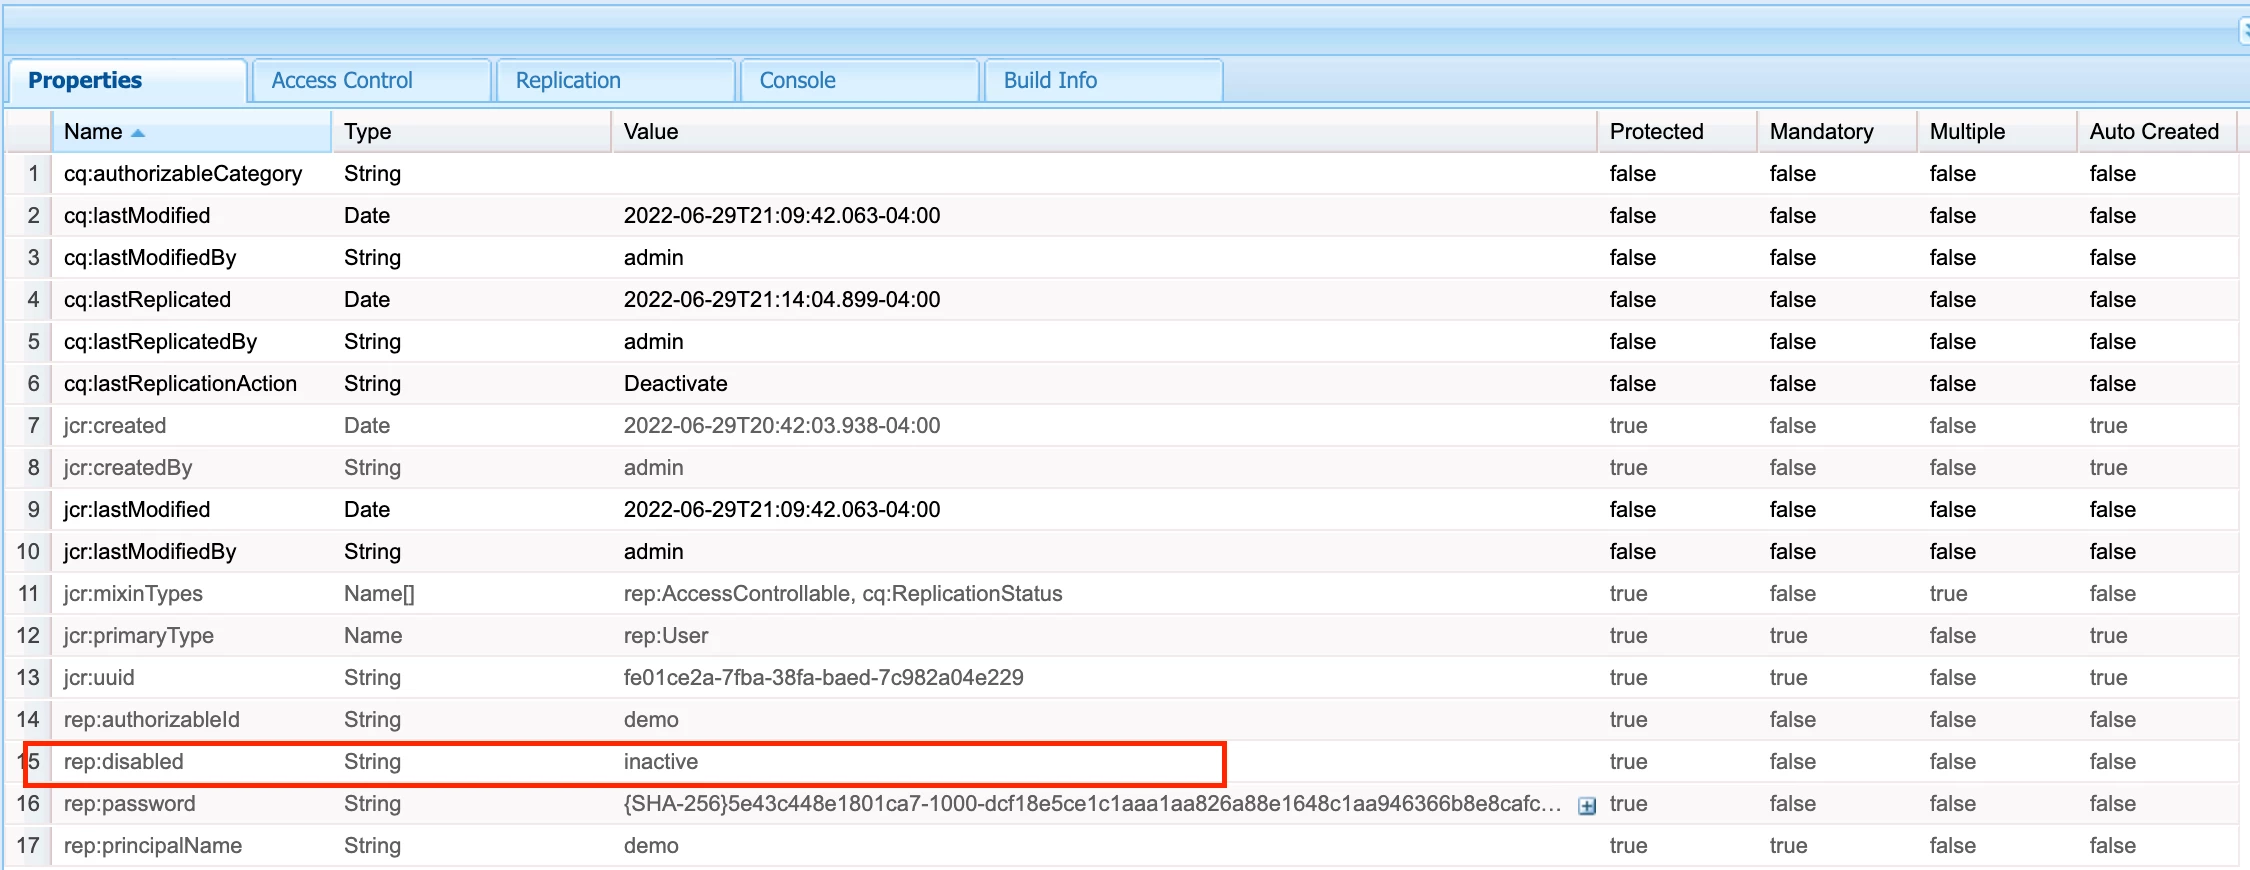
Task: Click the Auto Created true cell for jcr:created
Action: point(2108,425)
